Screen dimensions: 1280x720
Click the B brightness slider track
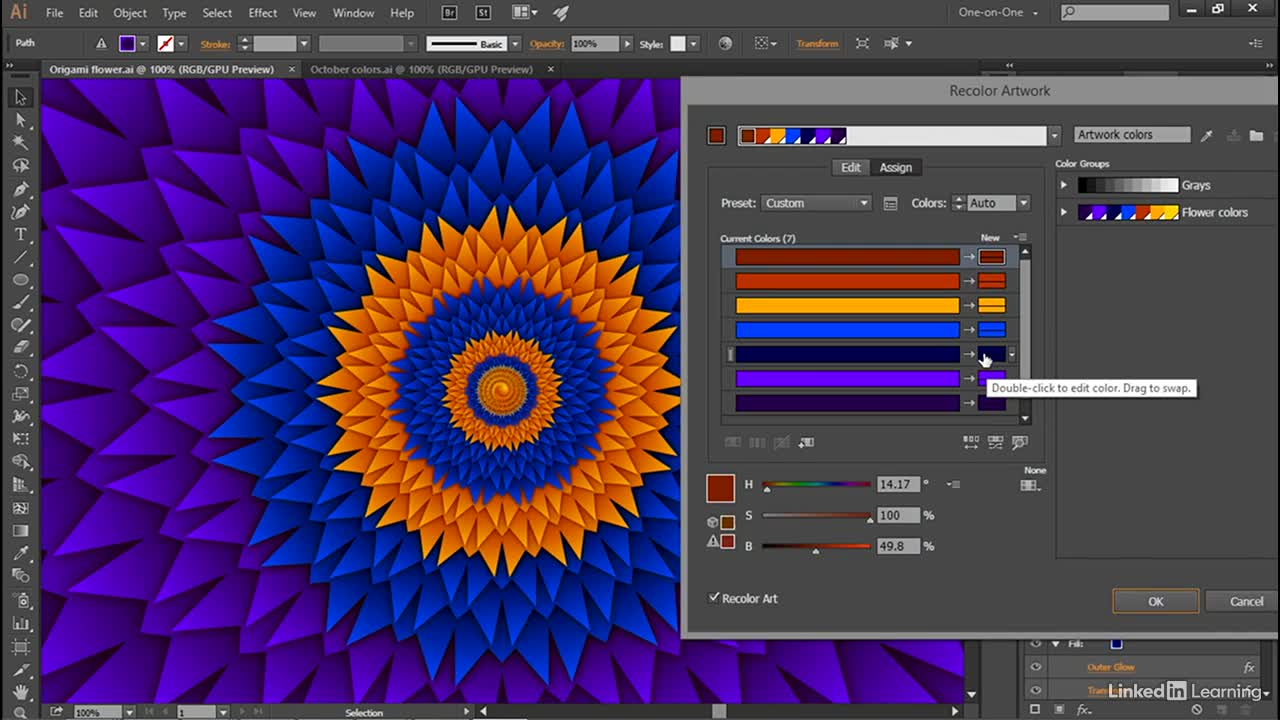(x=816, y=546)
